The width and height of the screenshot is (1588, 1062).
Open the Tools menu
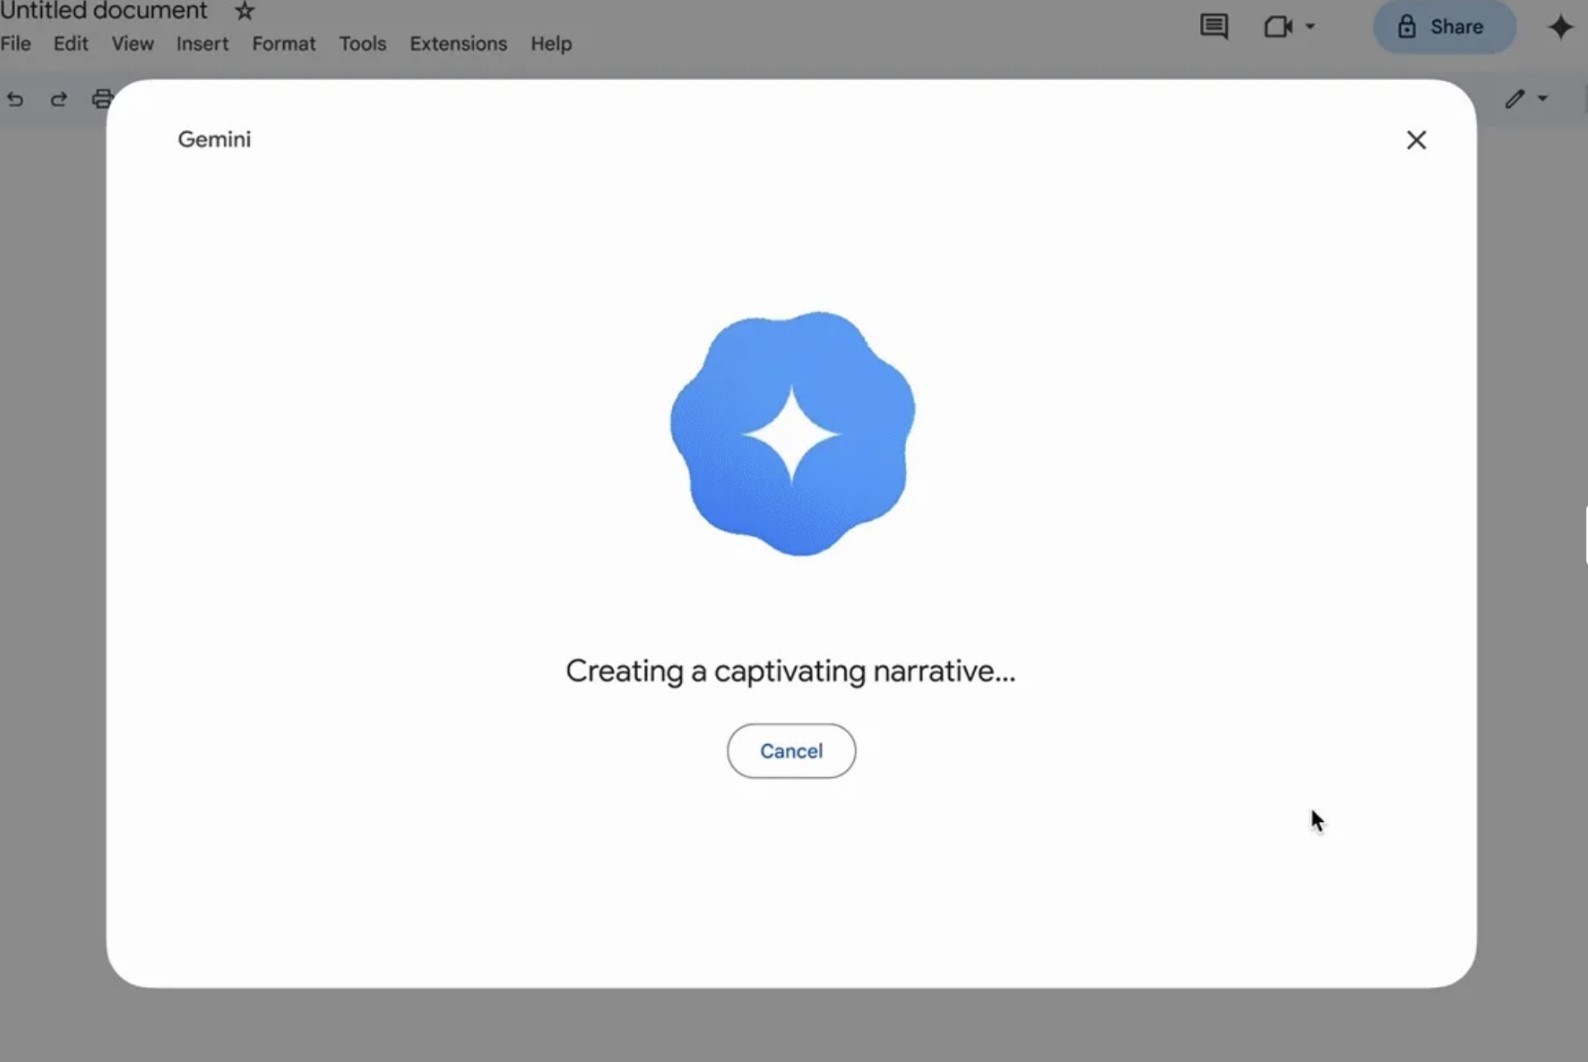[362, 44]
